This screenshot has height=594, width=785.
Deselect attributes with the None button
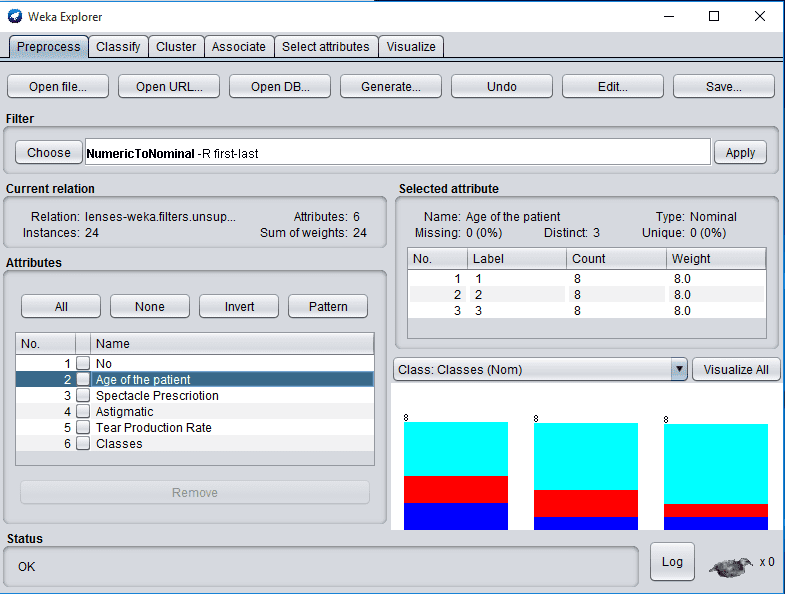(x=150, y=307)
